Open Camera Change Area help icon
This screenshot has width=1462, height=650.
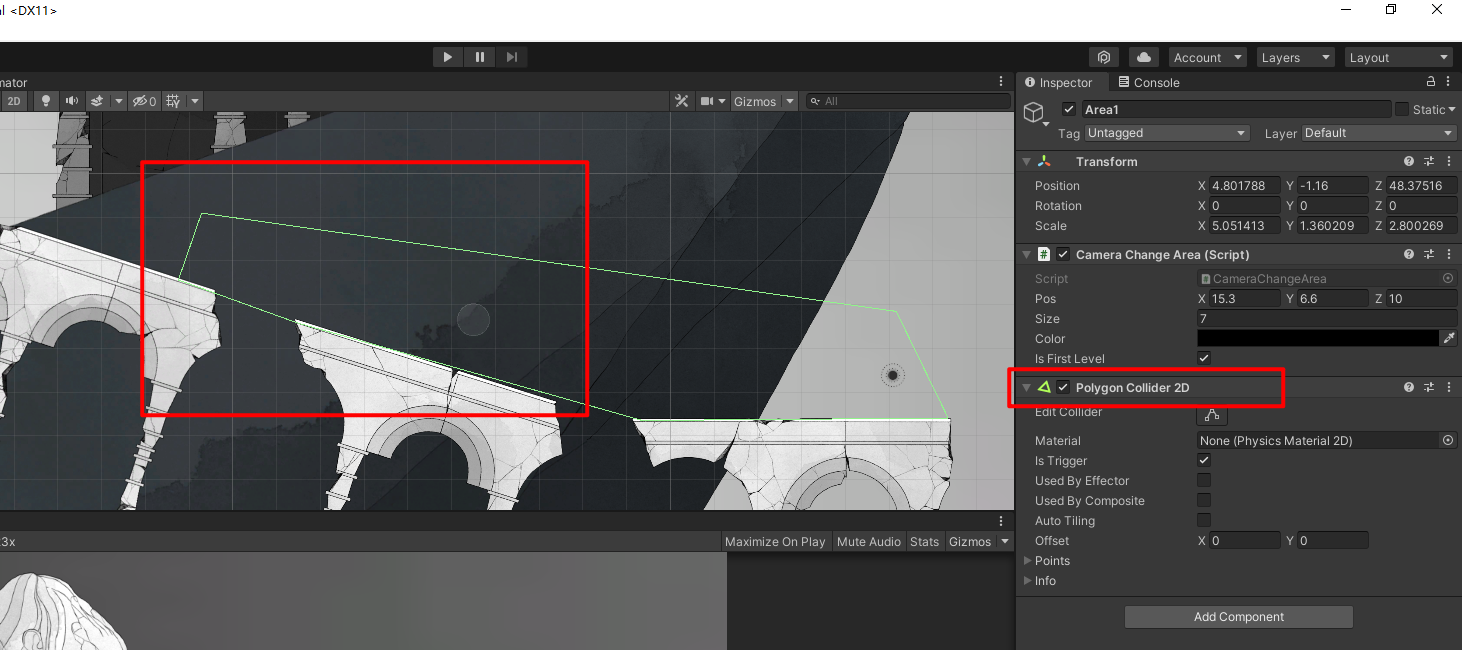point(1409,255)
